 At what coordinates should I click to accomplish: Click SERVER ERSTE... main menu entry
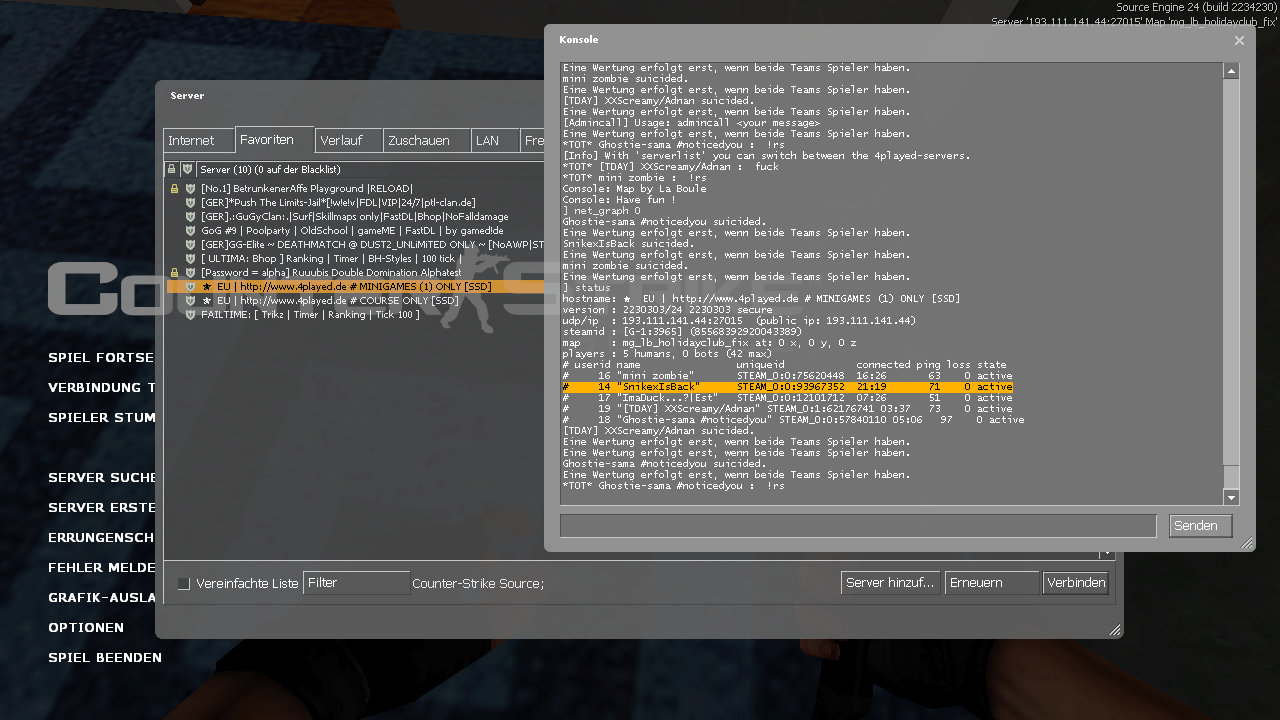pos(102,508)
